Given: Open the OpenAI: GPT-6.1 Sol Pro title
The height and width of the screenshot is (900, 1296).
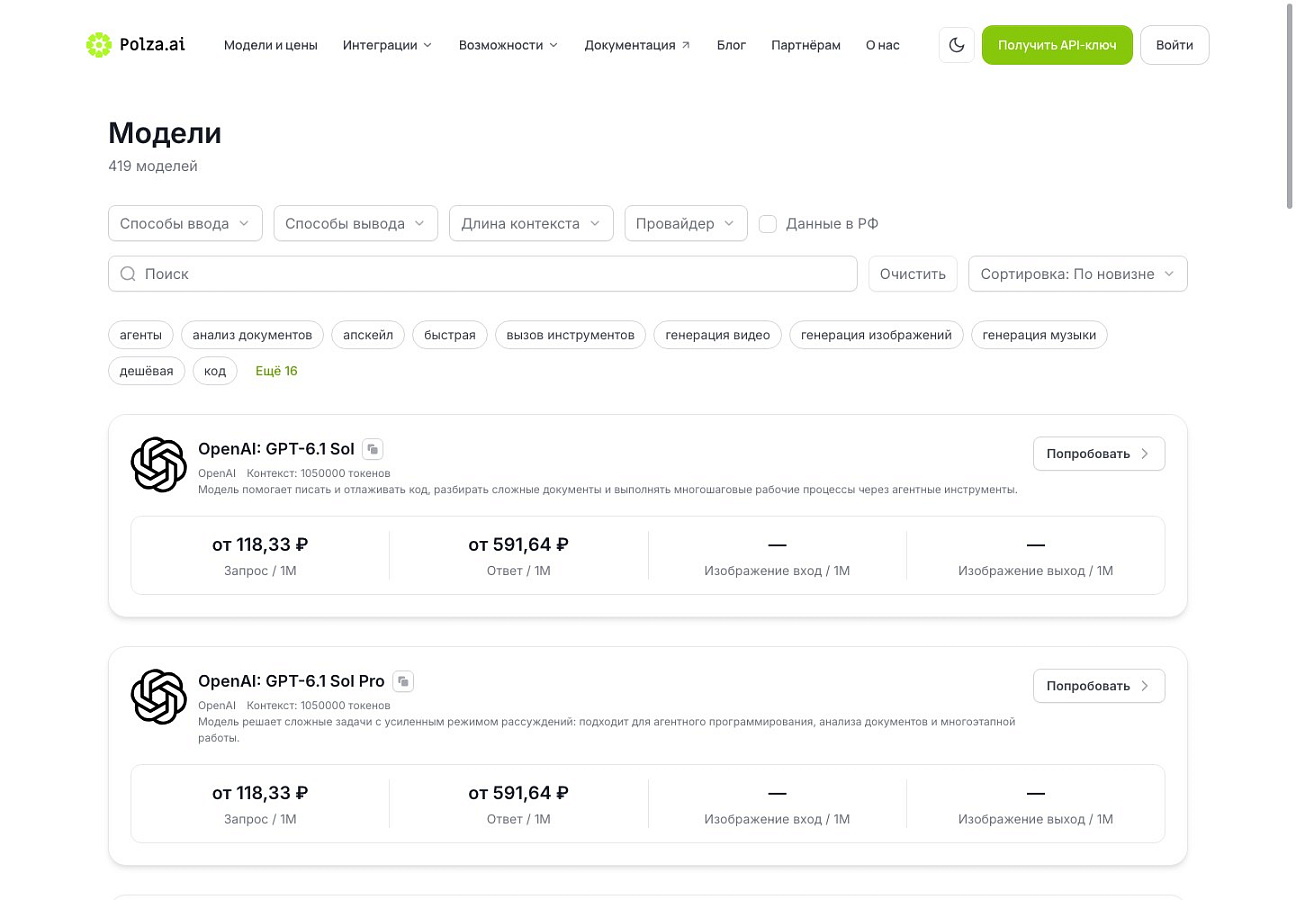Looking at the screenshot, I should click(x=291, y=681).
